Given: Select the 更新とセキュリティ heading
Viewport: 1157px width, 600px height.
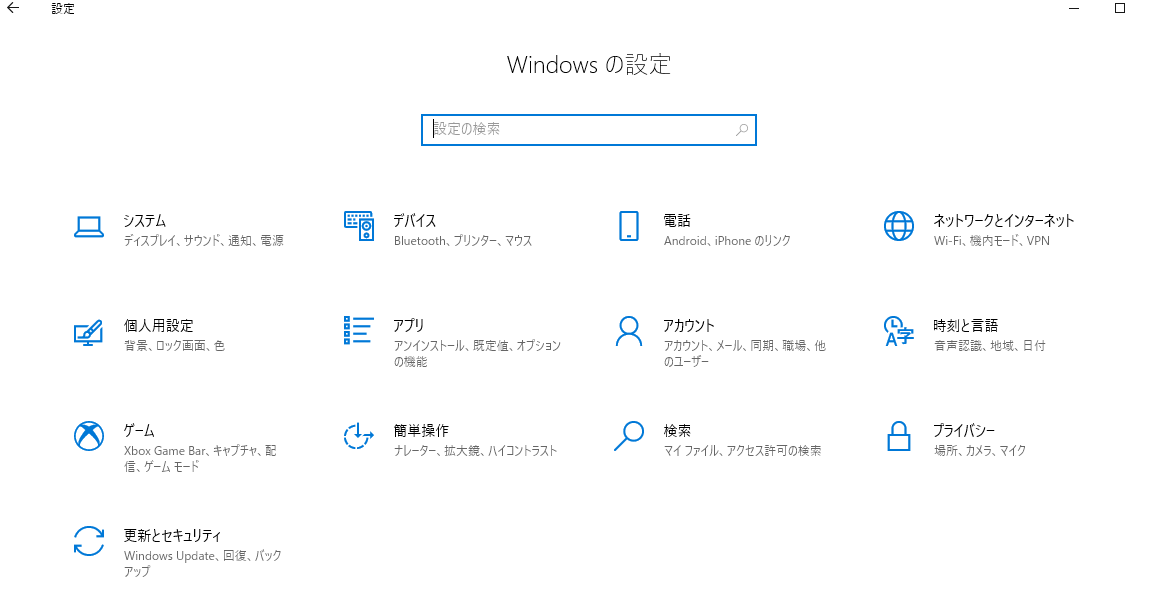Looking at the screenshot, I should coord(172,536).
